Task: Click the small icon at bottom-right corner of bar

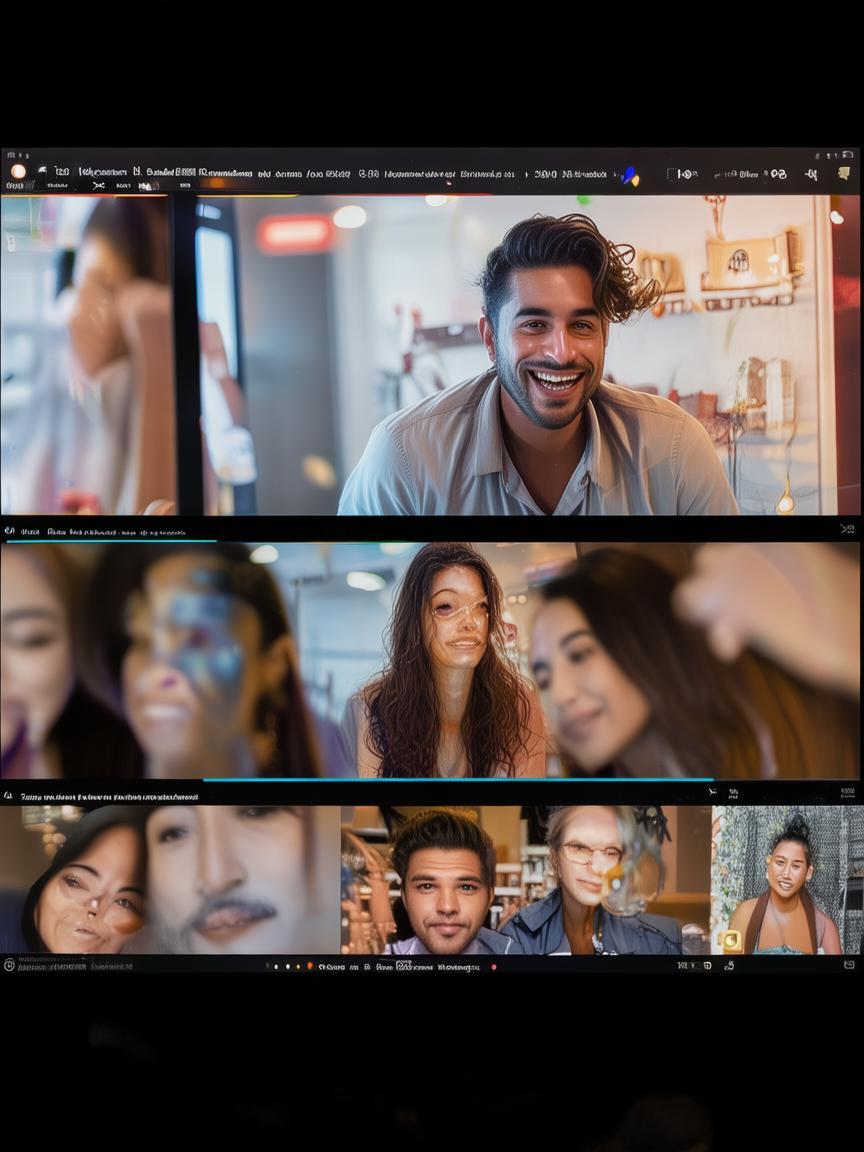Action: (849, 965)
